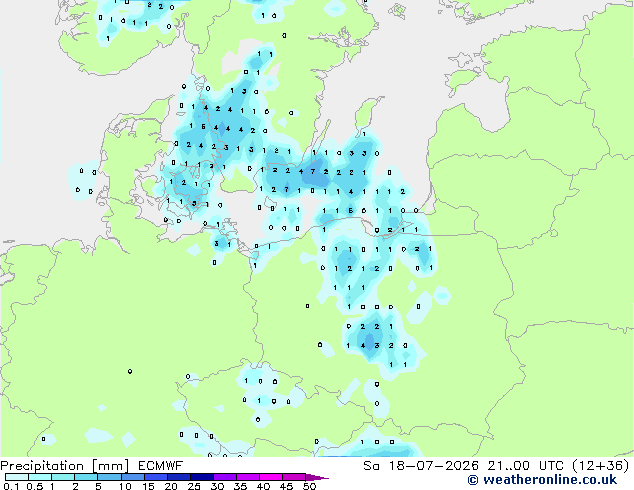The height and width of the screenshot is (490, 634).
Task: Click the legend value '20'
Action: click(x=171, y=486)
